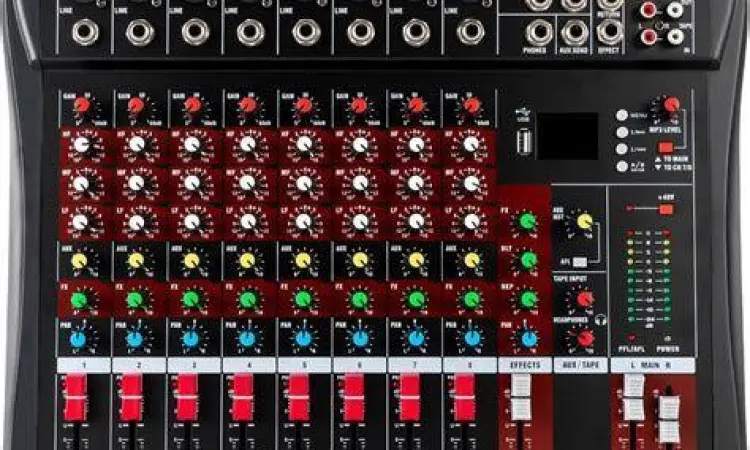
Task: Click channel 8 blue PAN knob
Action: click(472, 339)
